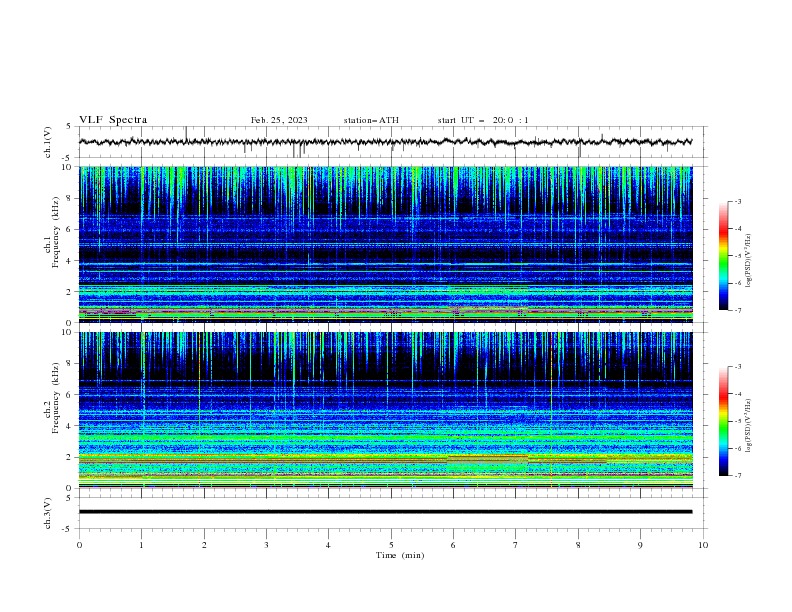
Task: Click time axis tick label "8"
Action: coord(578,545)
